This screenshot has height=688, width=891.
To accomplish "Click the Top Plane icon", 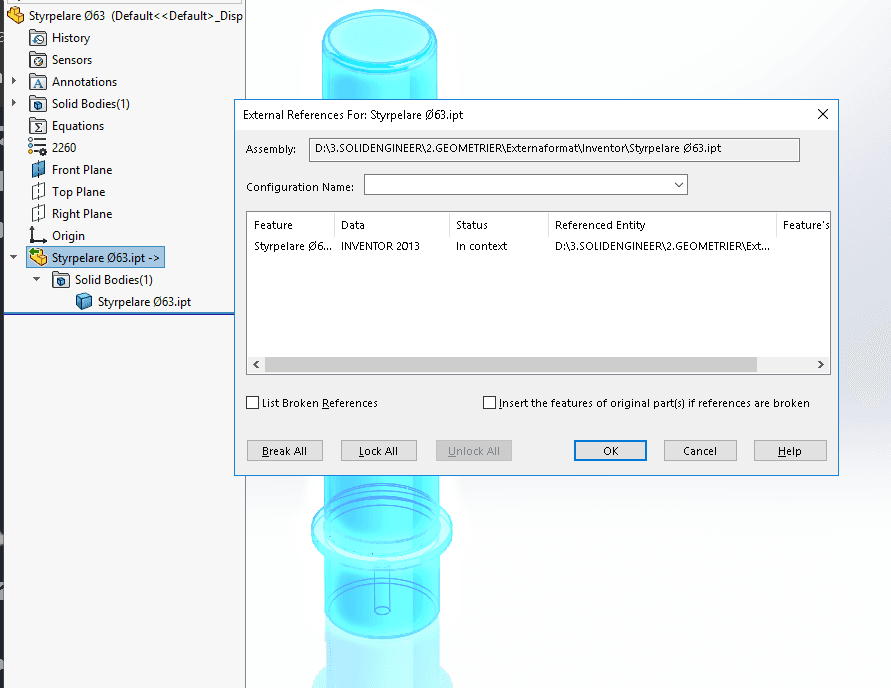I will click(38, 192).
